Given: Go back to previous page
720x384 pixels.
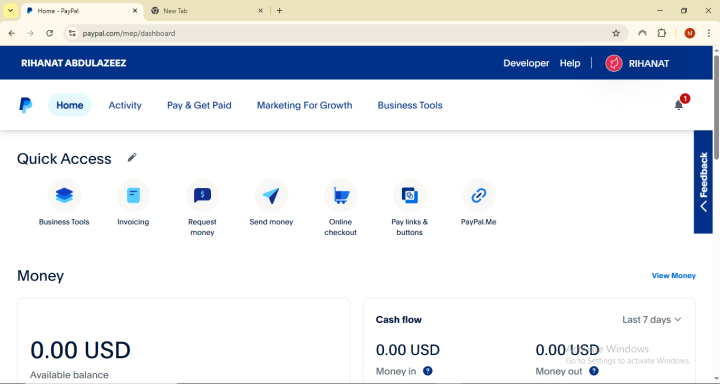Looking at the screenshot, I should point(12,33).
